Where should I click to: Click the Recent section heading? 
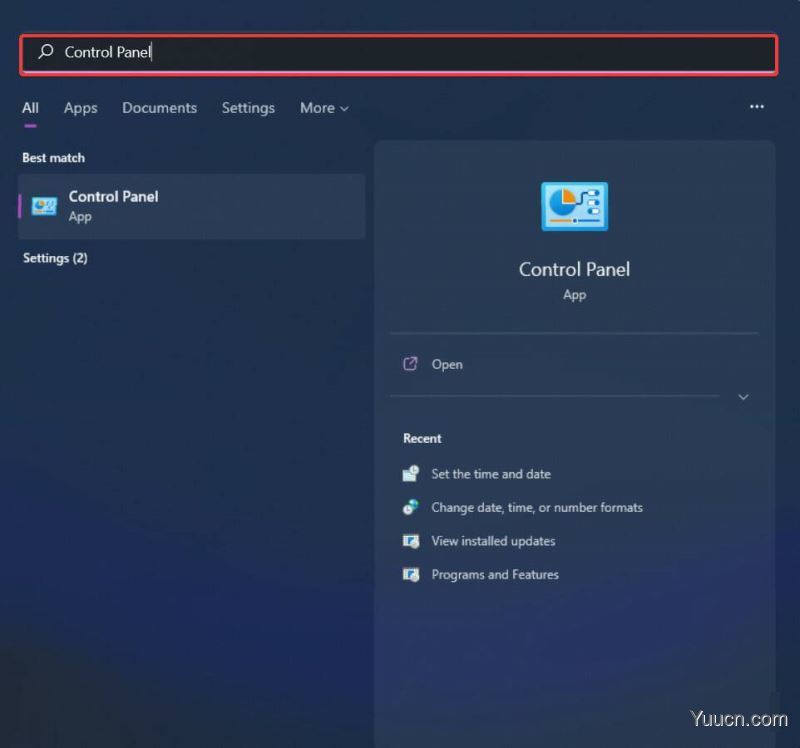[422, 438]
